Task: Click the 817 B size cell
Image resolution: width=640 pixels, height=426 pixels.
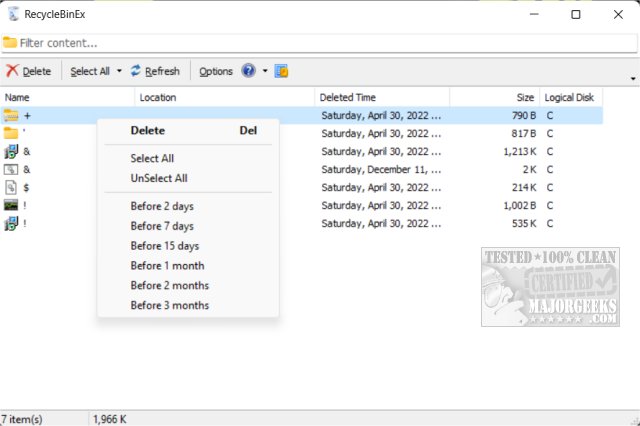Action: tap(524, 134)
